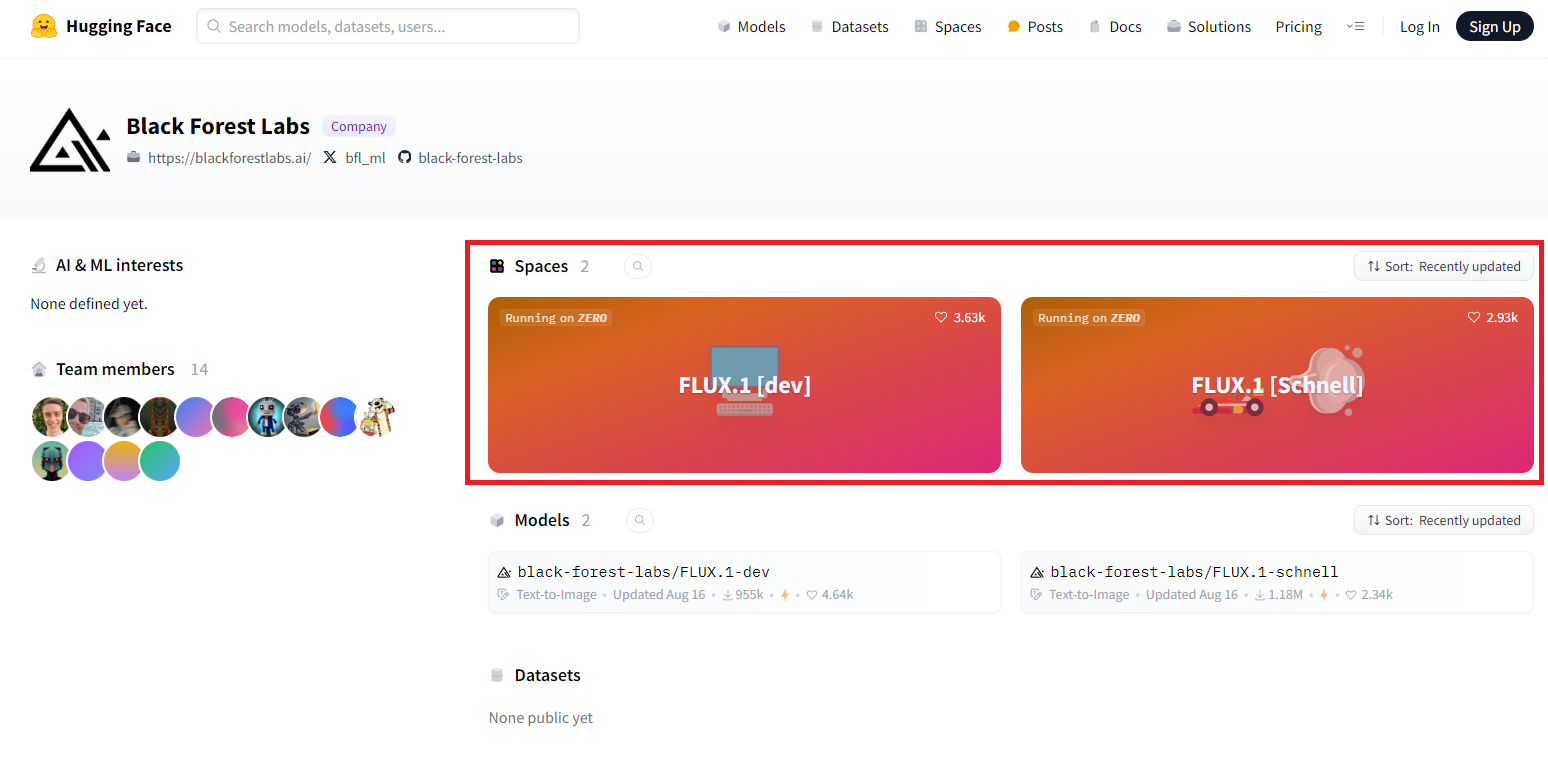Click the first team member avatar
Image resolution: width=1548 pixels, height=767 pixels.
(x=51, y=417)
